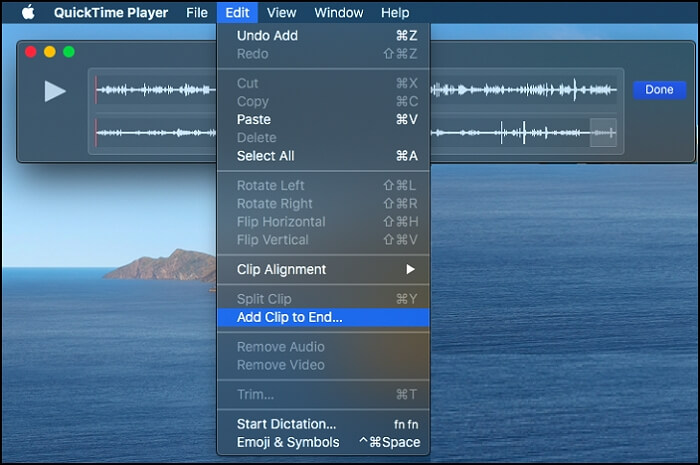The image size is (700, 465).
Task: Close the Edit menu via its title
Action: pos(237,13)
